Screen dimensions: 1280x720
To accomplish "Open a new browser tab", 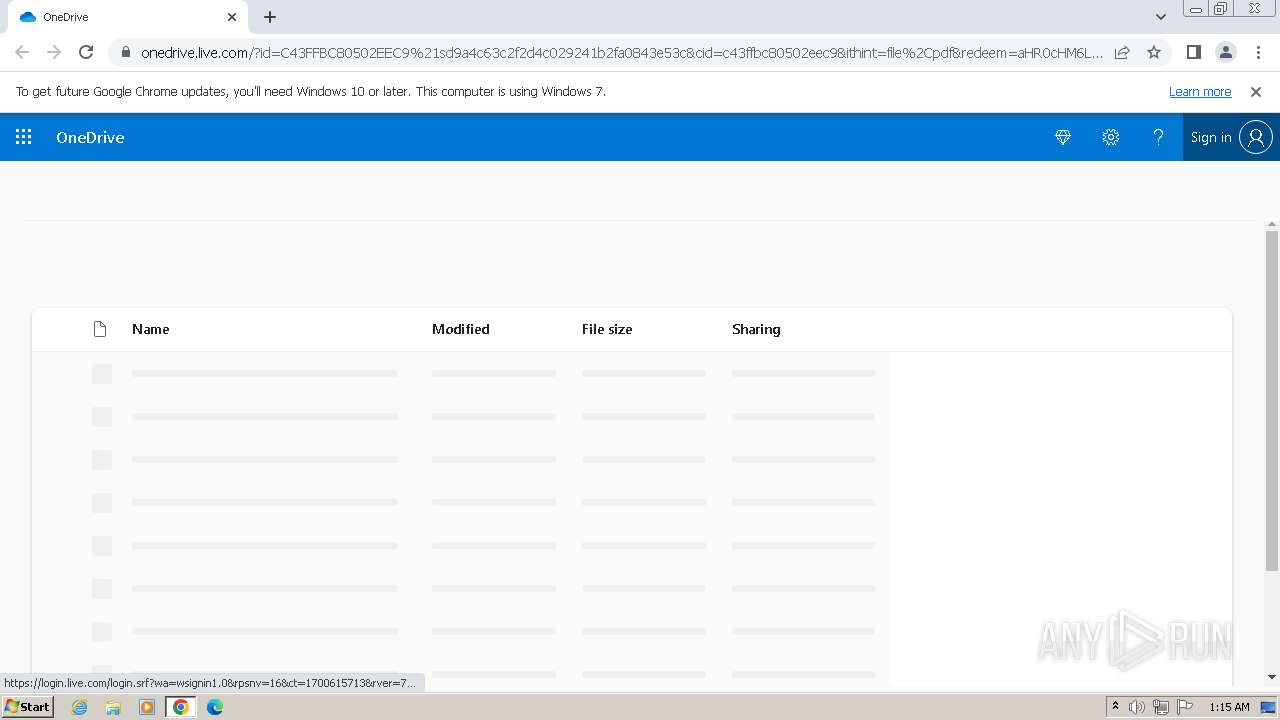I will point(270,17).
